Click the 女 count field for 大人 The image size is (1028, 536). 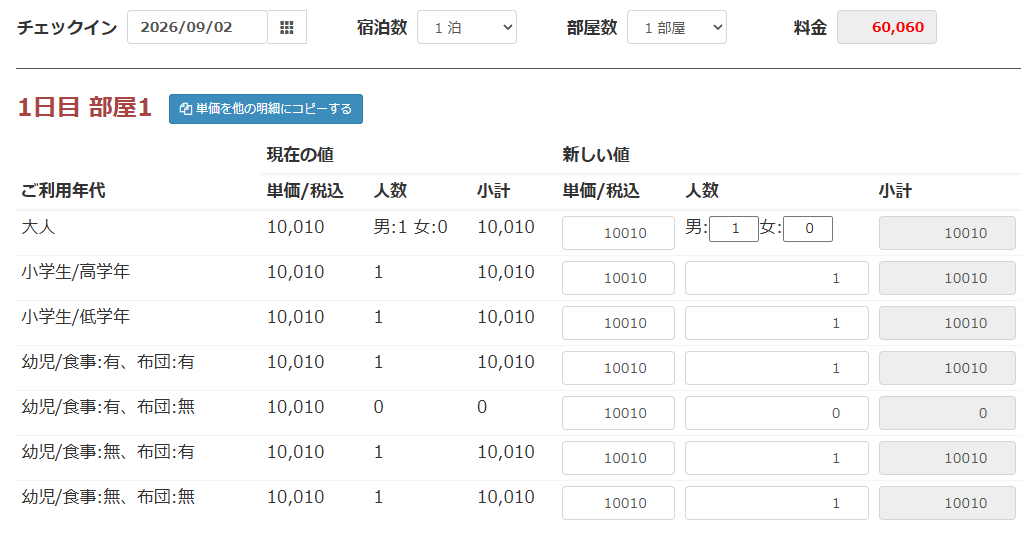click(x=808, y=229)
